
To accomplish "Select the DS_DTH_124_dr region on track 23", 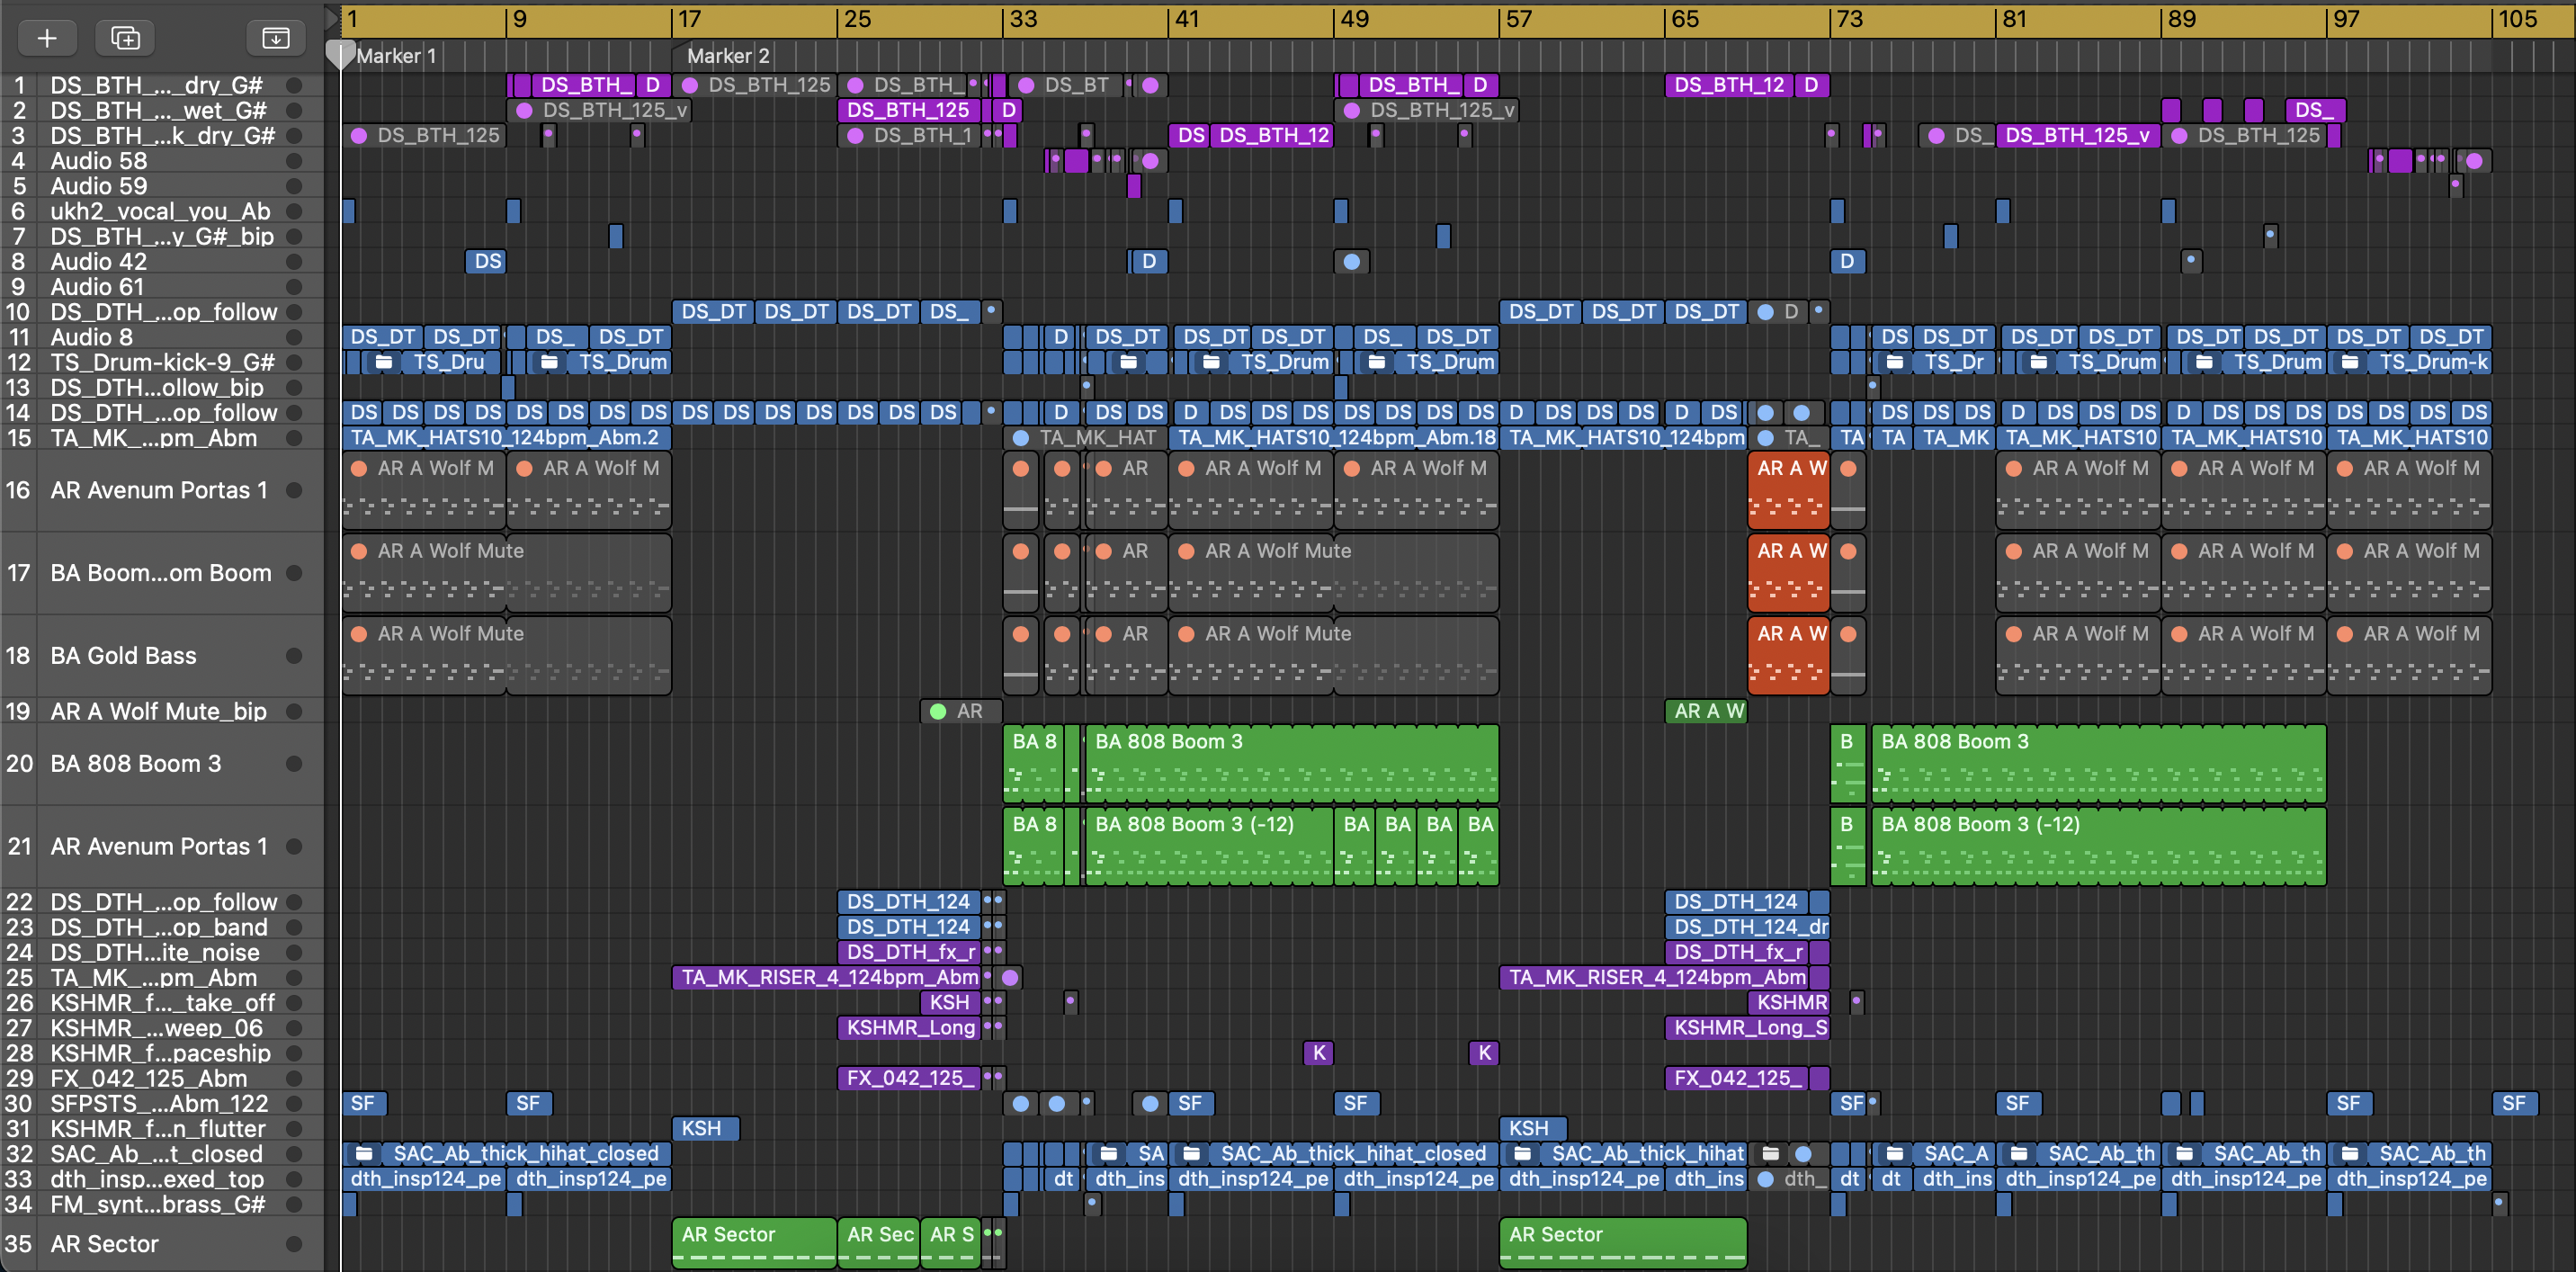I will click(x=1748, y=927).
